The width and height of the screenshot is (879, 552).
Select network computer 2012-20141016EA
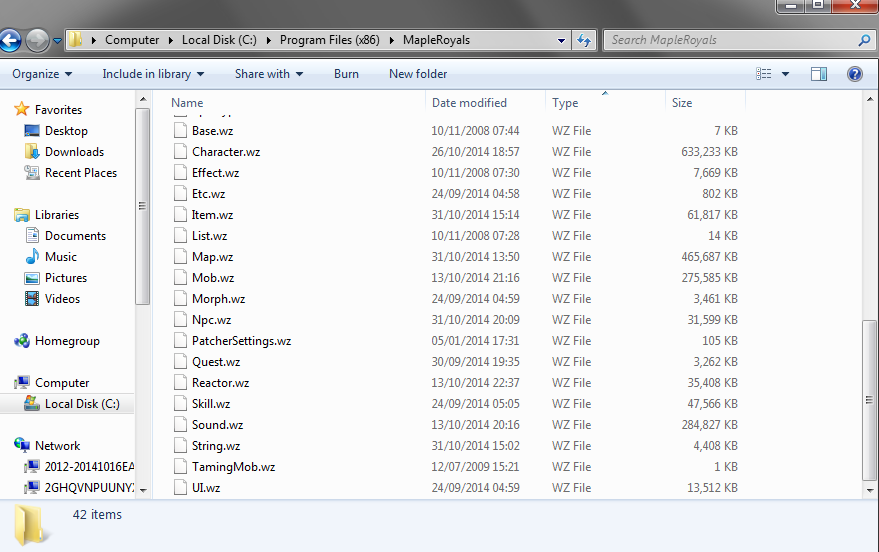point(89,467)
